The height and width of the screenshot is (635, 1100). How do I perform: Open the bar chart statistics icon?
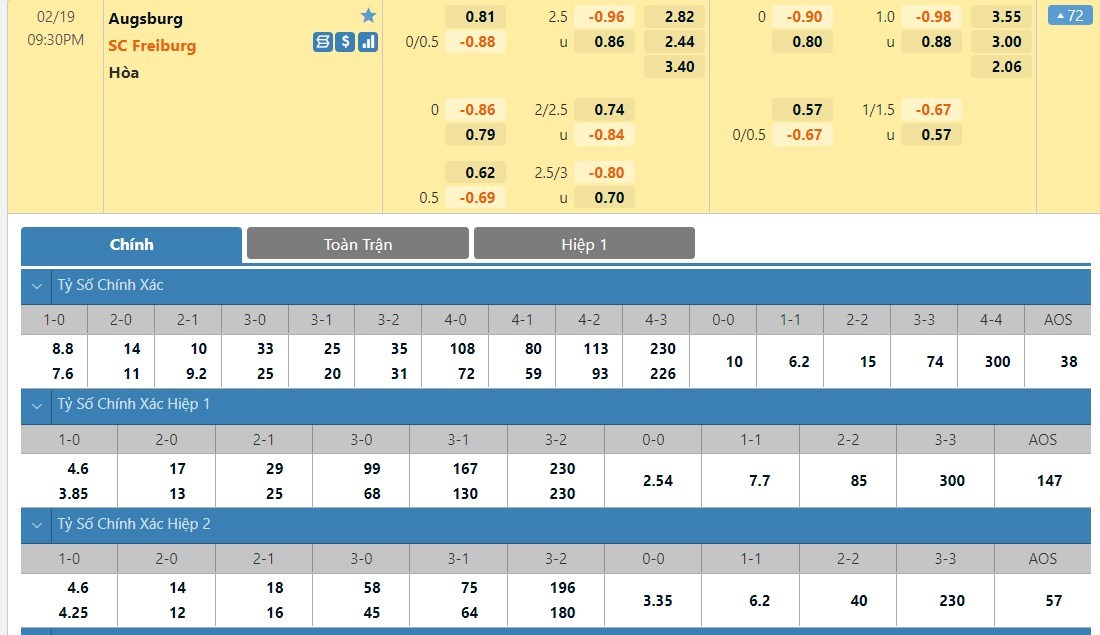pos(367,42)
